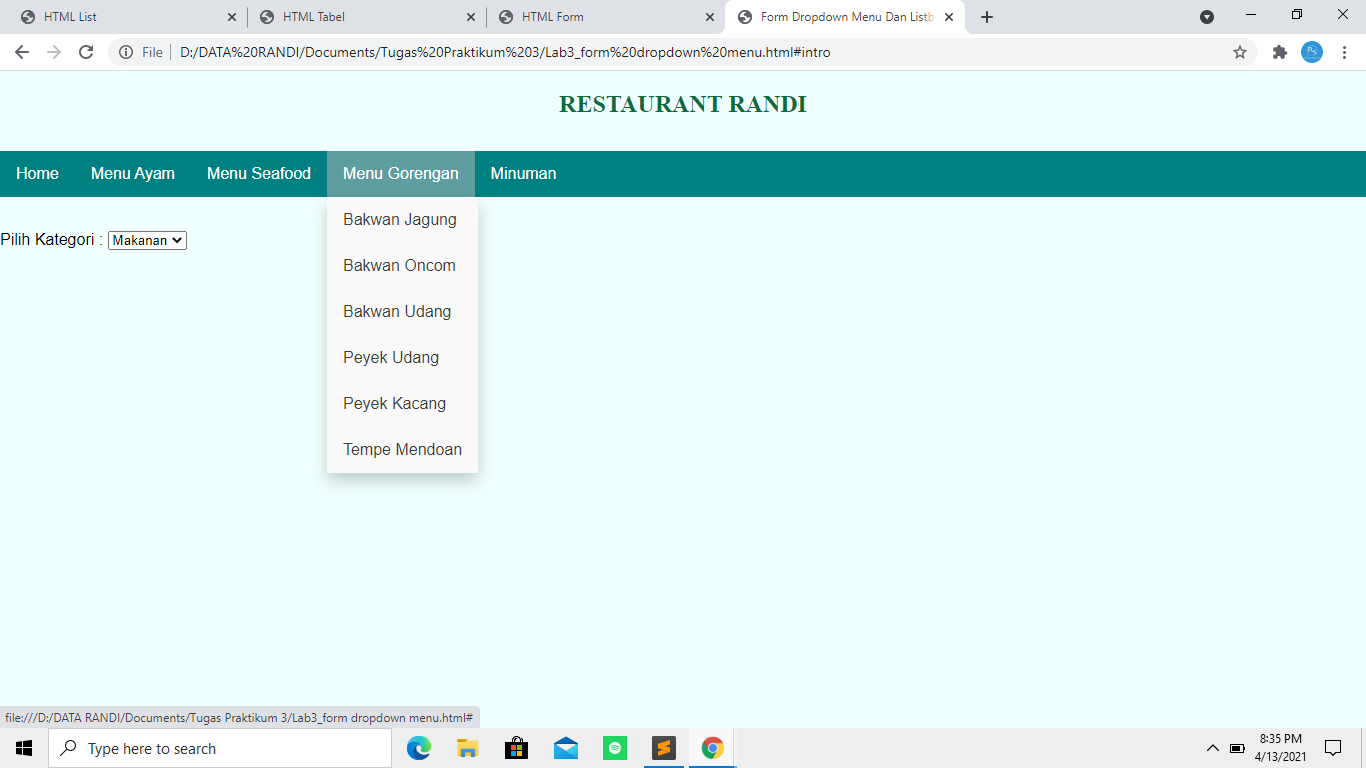The image size is (1366, 768).
Task: Open the Chrome profile avatar icon
Action: click(1312, 52)
